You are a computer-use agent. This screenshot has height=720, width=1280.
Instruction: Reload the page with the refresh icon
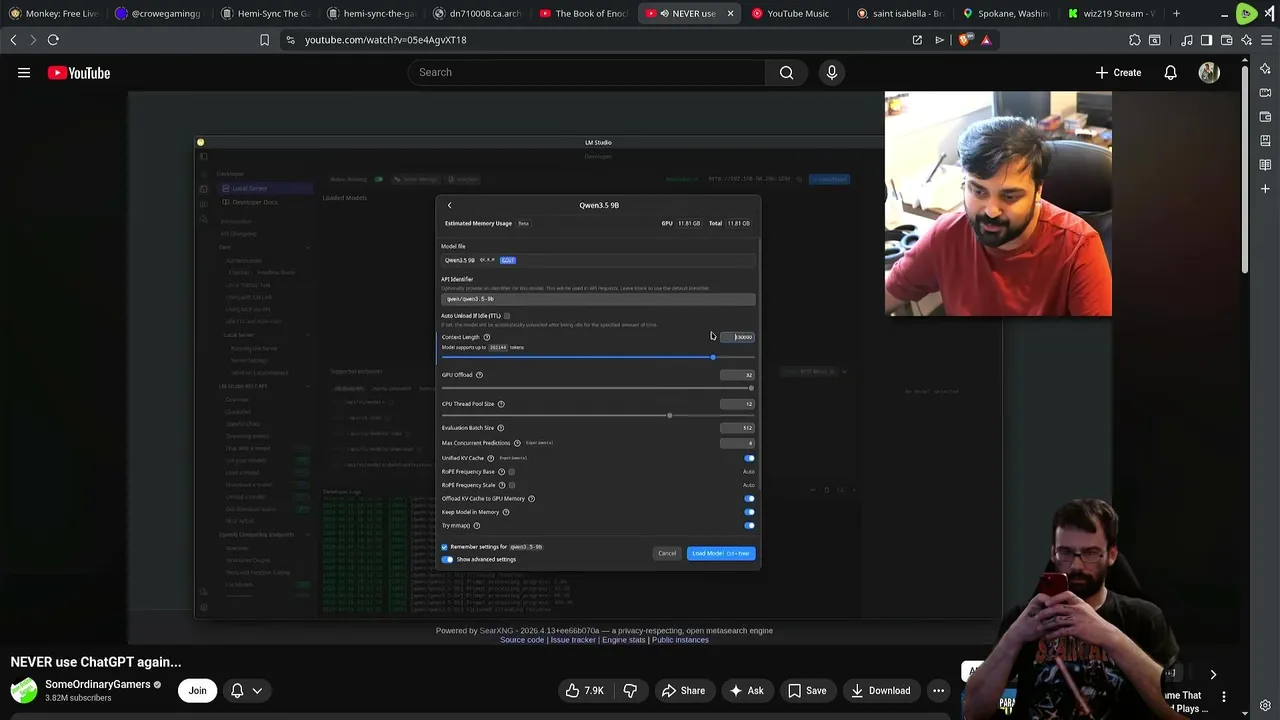pyautogui.click(x=53, y=40)
